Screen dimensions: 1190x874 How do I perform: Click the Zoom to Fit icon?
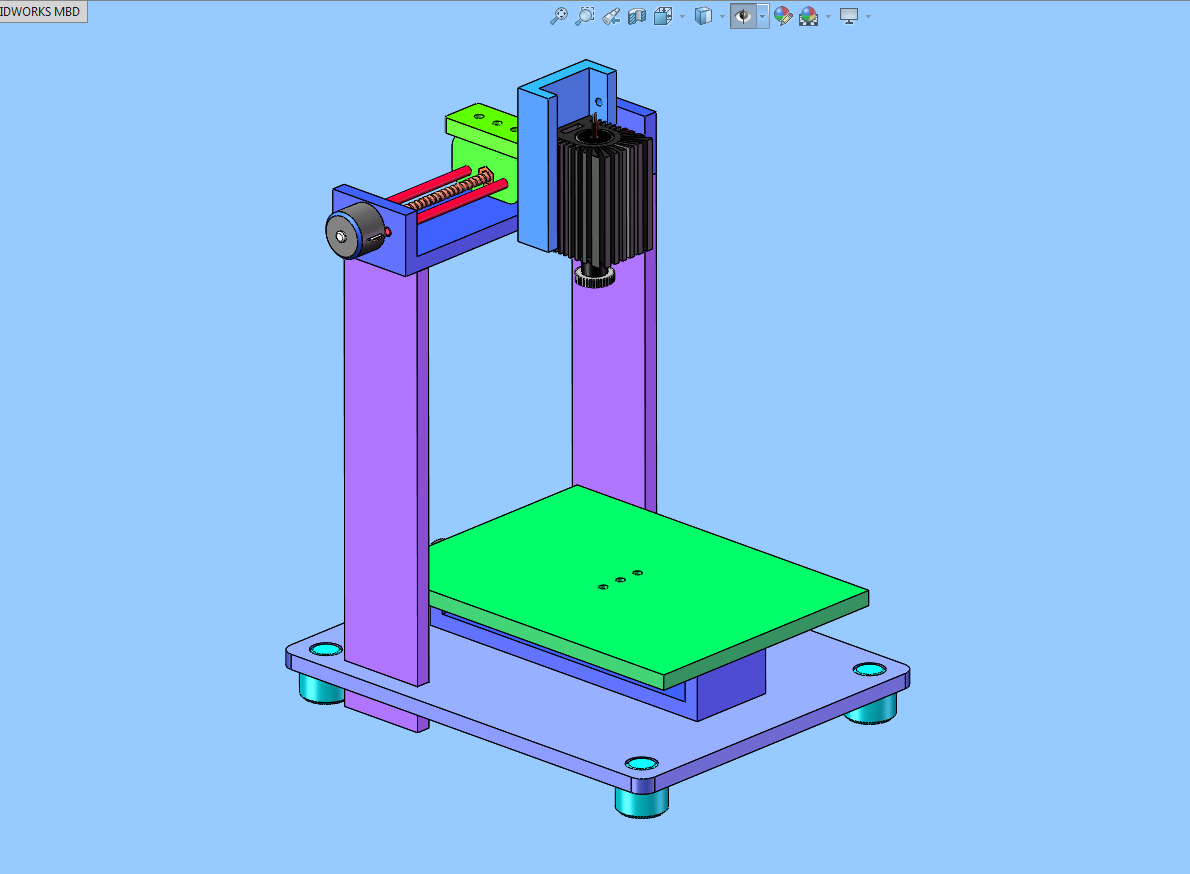pos(559,16)
